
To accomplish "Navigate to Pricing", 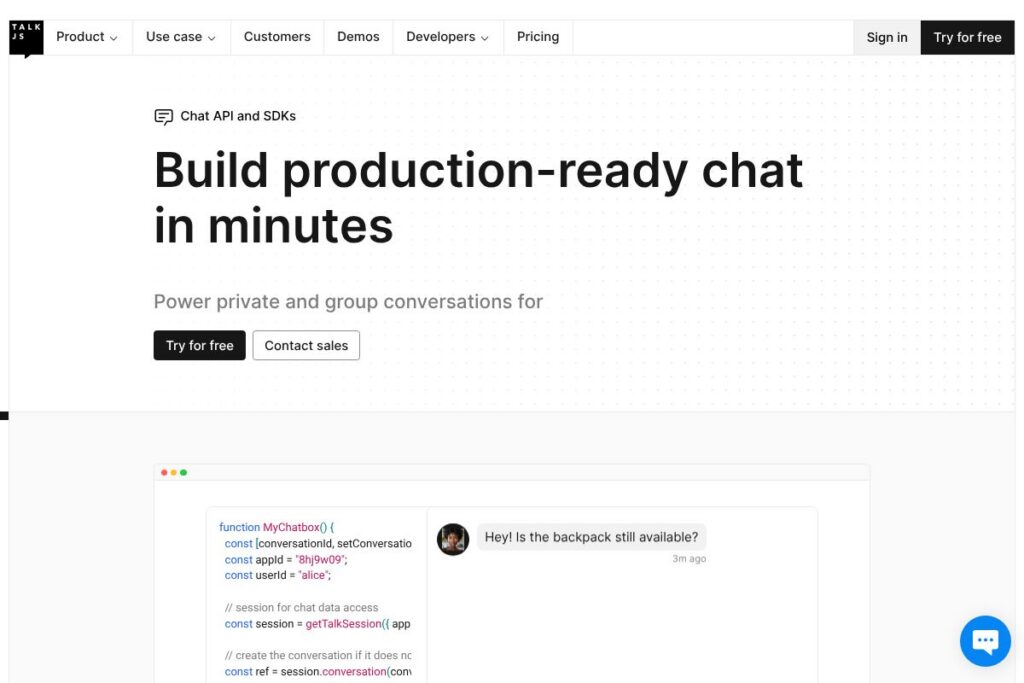I will pyautogui.click(x=538, y=37).
